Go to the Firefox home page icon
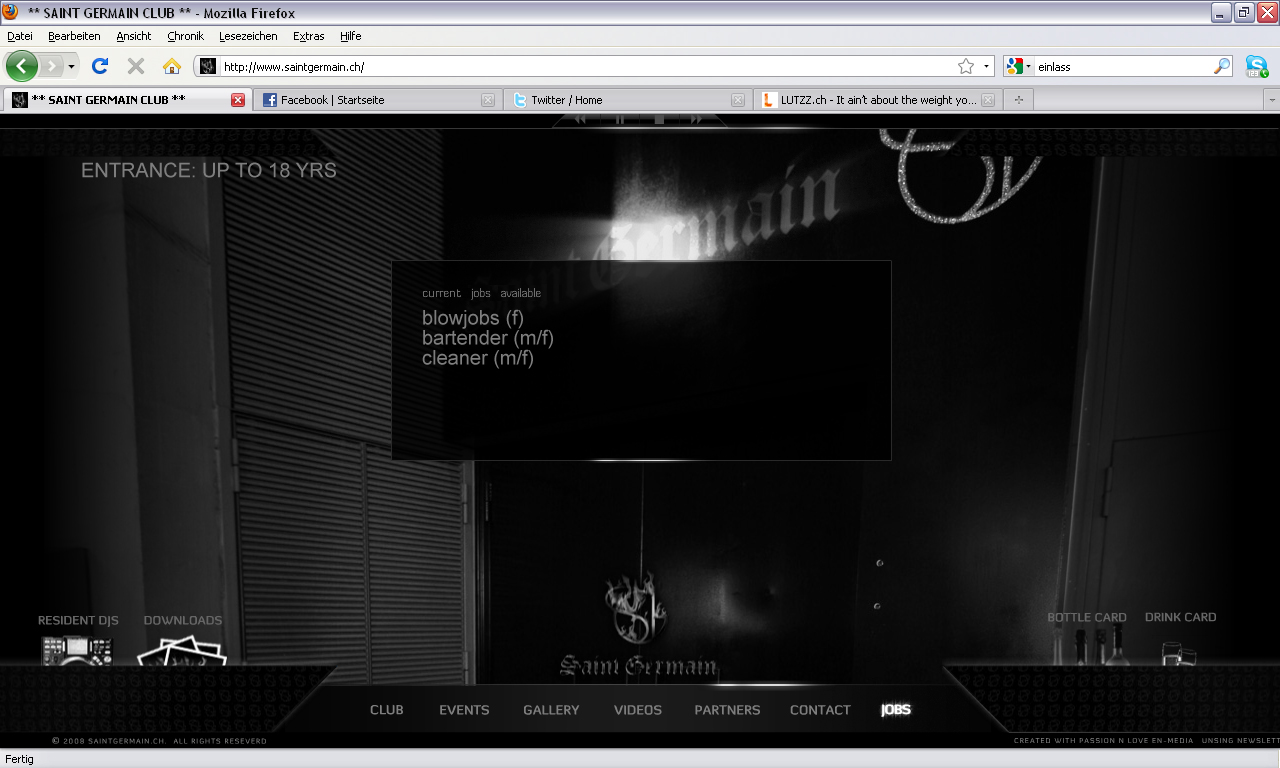The image size is (1280, 768). 172,66
